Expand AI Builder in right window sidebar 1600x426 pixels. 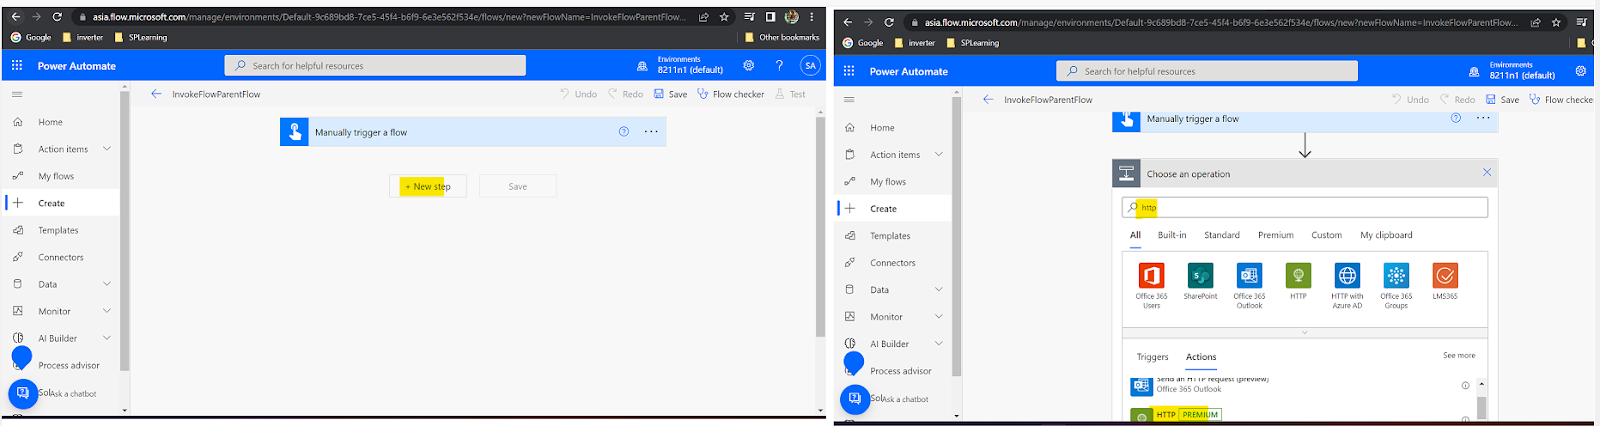pos(939,344)
